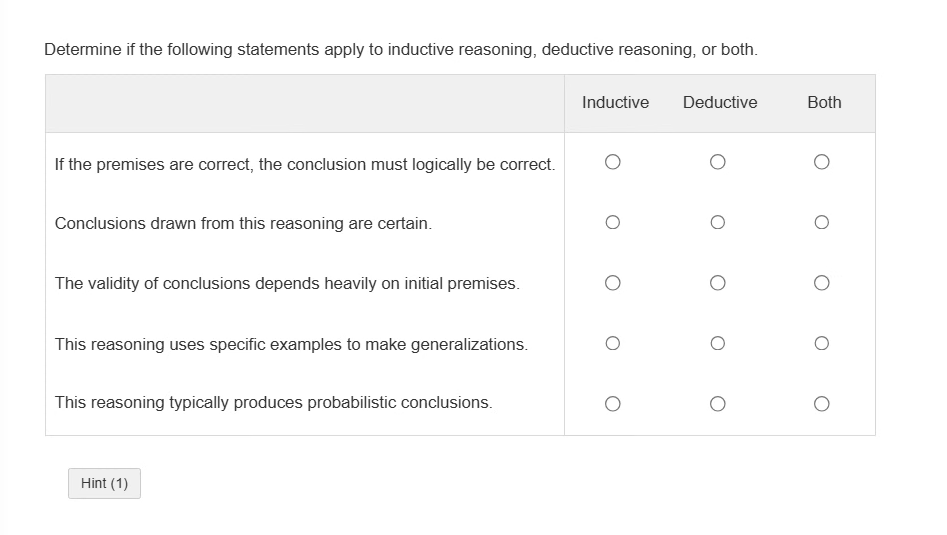Click the Deductive column header
Viewport: 947px width, 535px height.
pyautogui.click(x=720, y=102)
